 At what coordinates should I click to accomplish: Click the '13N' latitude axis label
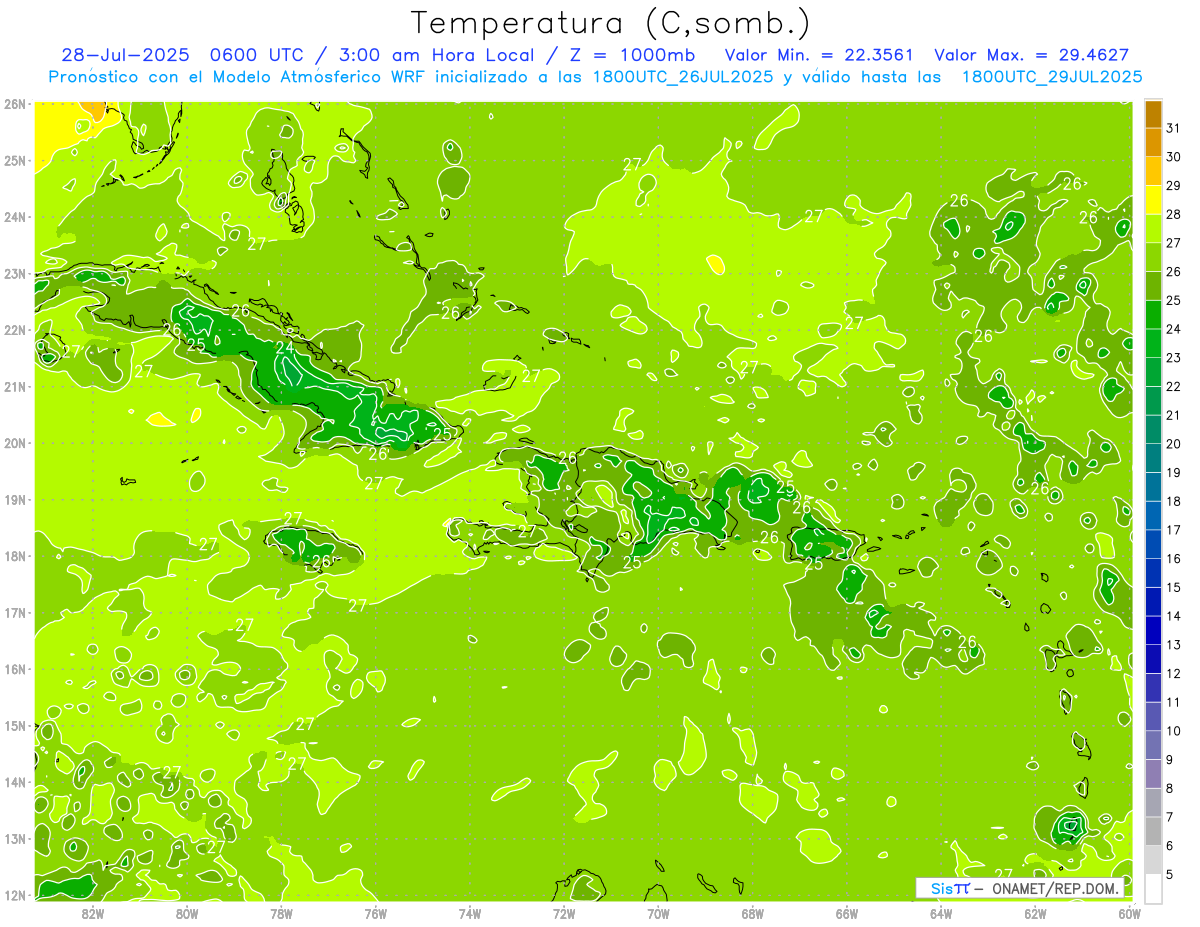15,839
